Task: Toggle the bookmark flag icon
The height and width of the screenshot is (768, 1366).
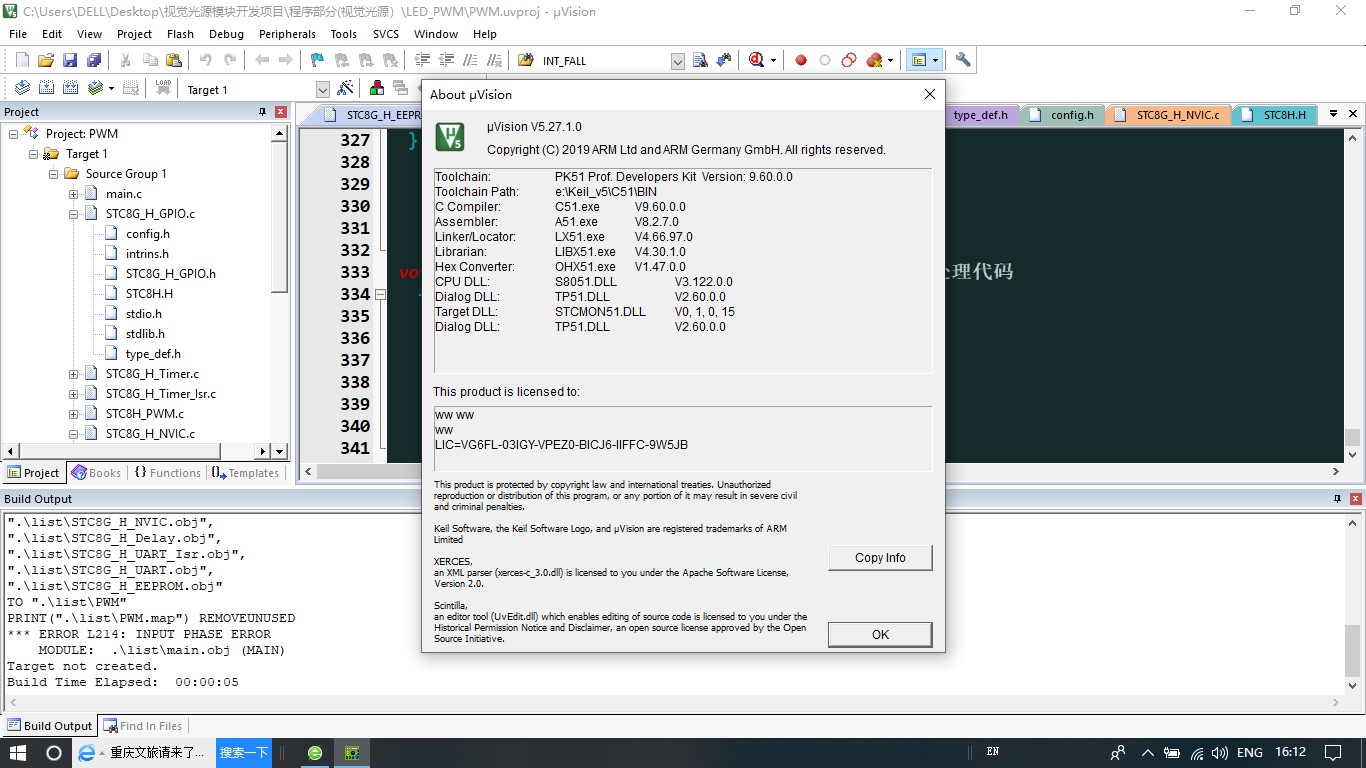Action: point(317,60)
